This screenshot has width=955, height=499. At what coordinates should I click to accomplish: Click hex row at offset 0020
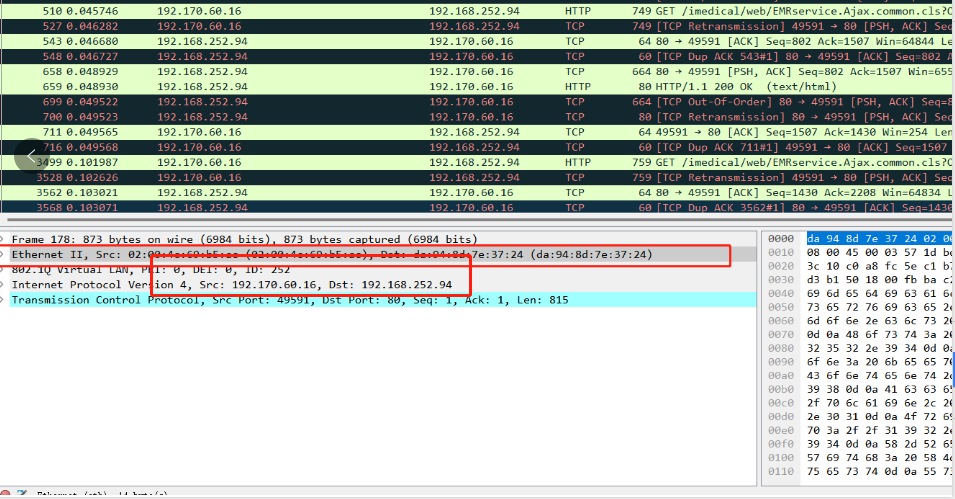click(858, 266)
